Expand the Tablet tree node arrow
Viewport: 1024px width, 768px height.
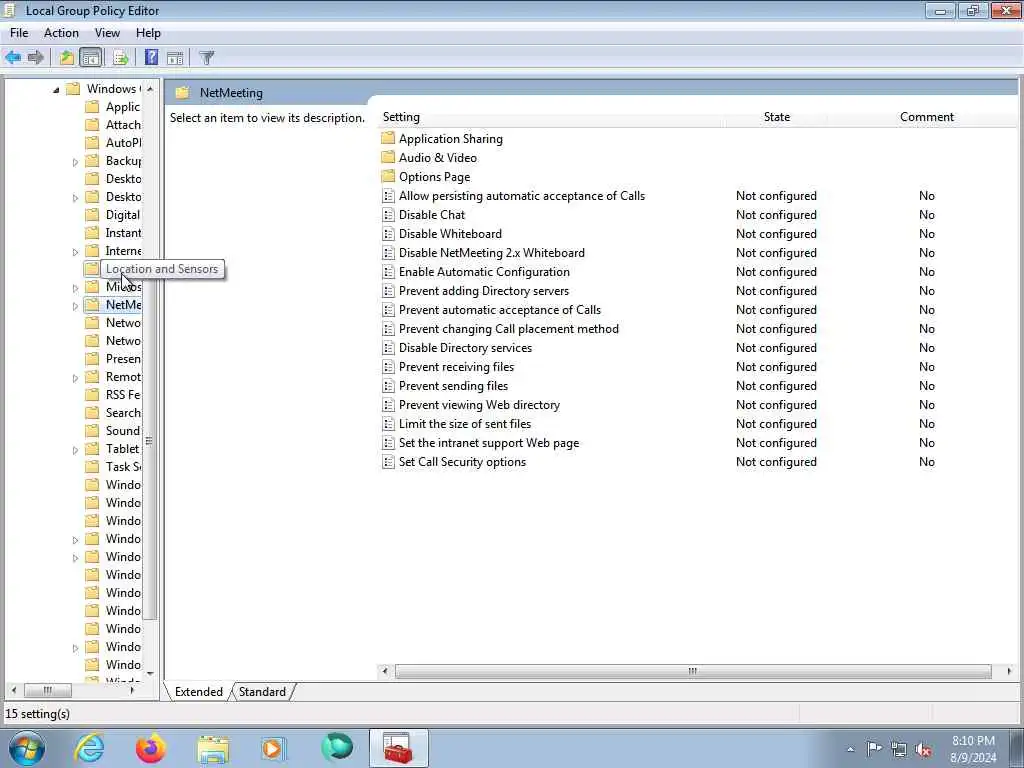pyautogui.click(x=75, y=449)
